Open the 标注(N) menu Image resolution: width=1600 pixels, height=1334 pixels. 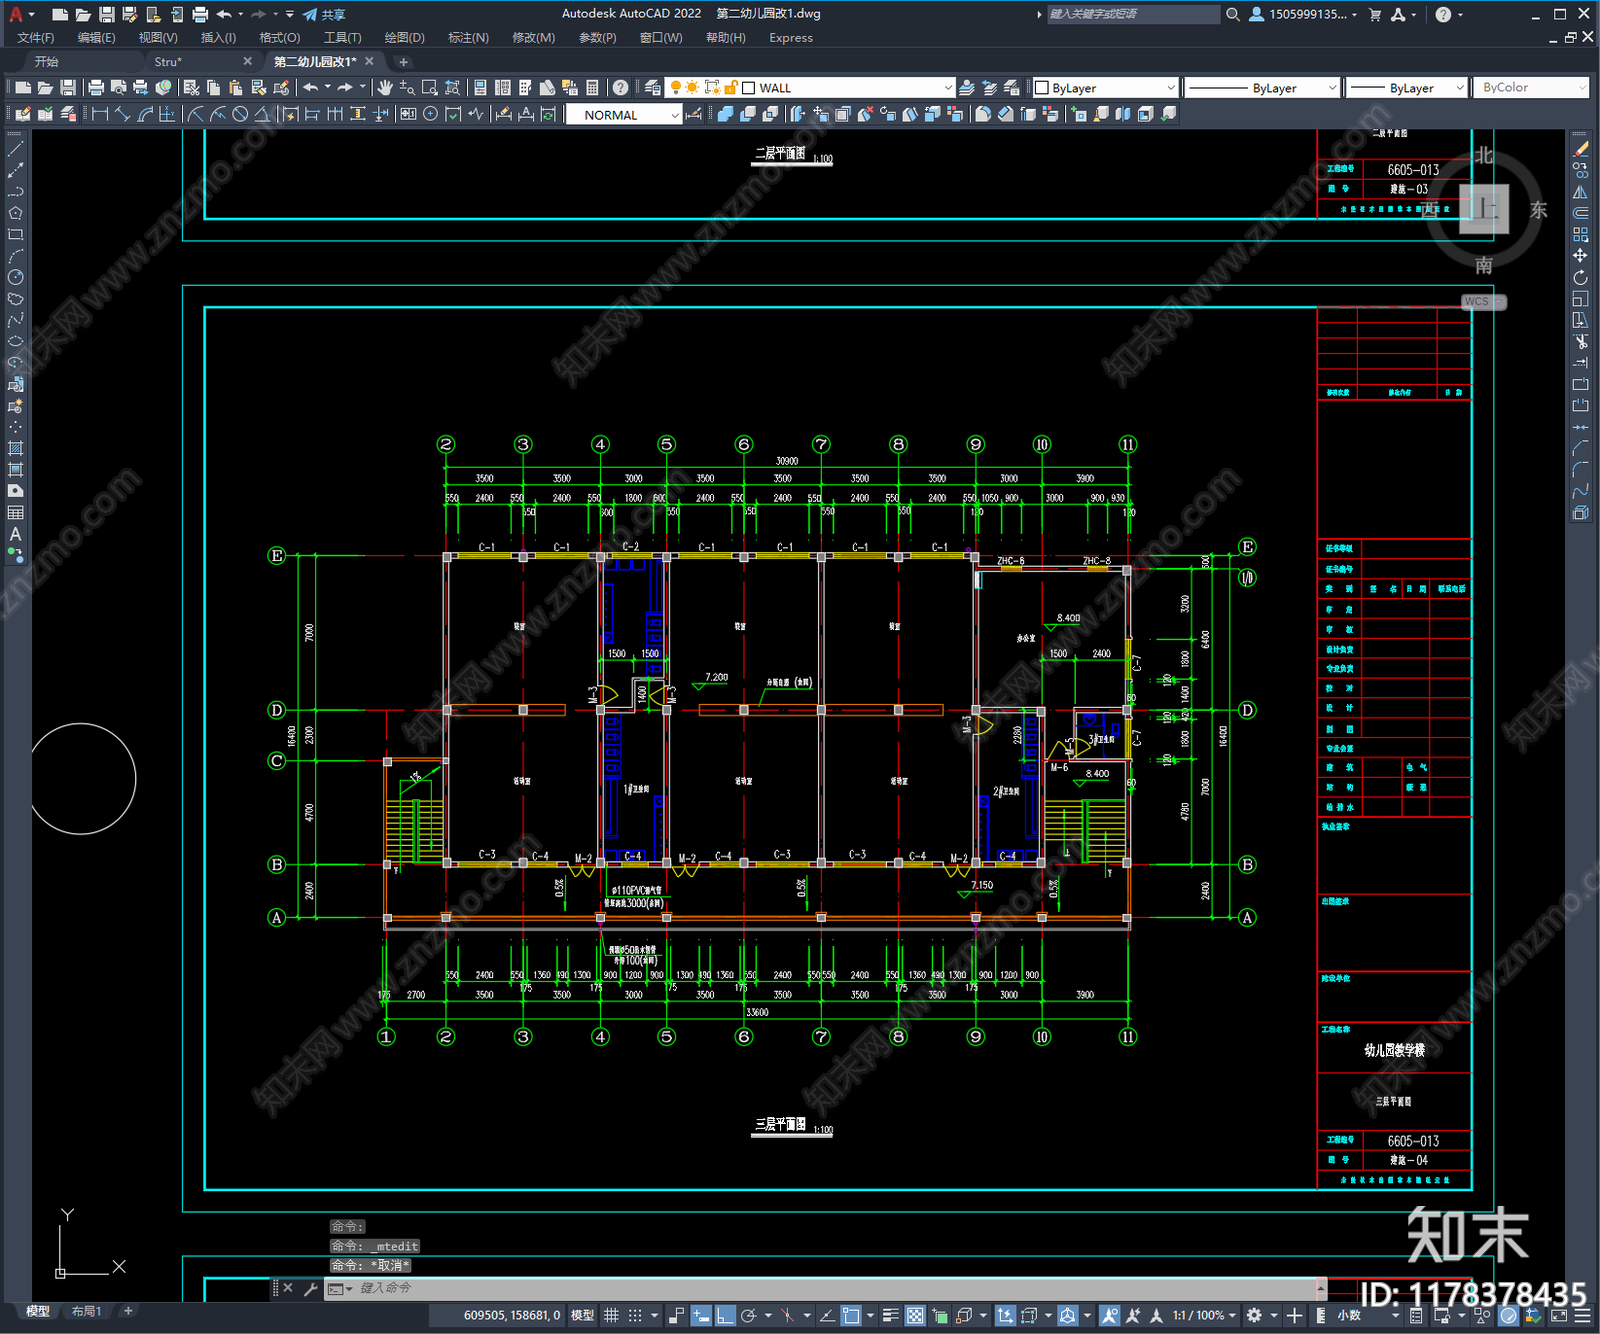[x=468, y=38]
